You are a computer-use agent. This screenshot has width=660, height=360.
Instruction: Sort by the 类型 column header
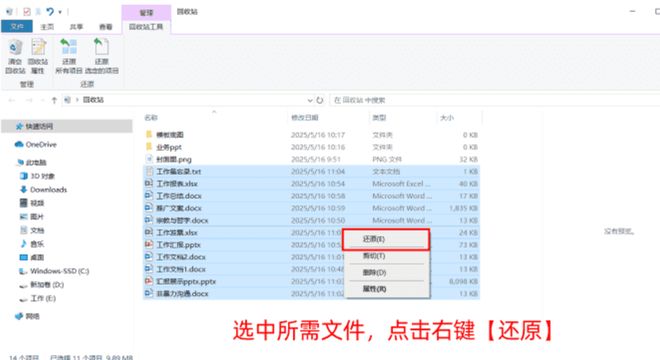coord(379,118)
